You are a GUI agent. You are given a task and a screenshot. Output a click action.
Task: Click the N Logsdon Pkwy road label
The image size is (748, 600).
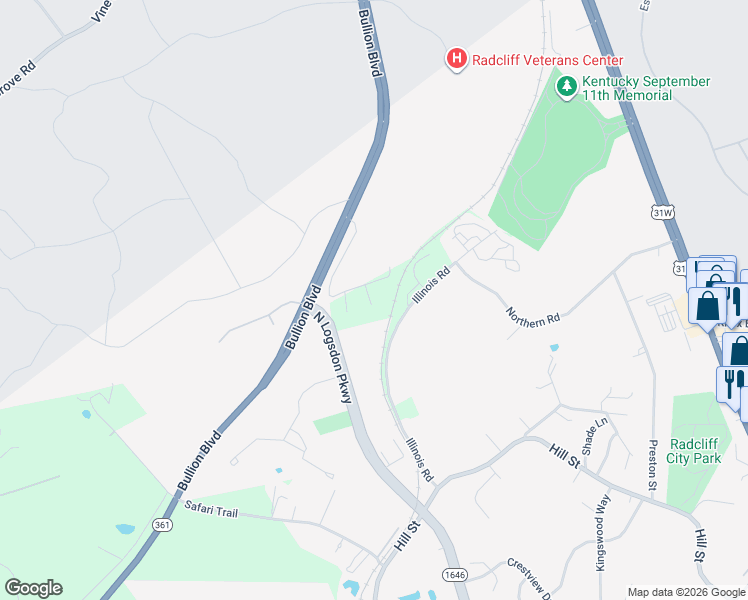[333, 358]
